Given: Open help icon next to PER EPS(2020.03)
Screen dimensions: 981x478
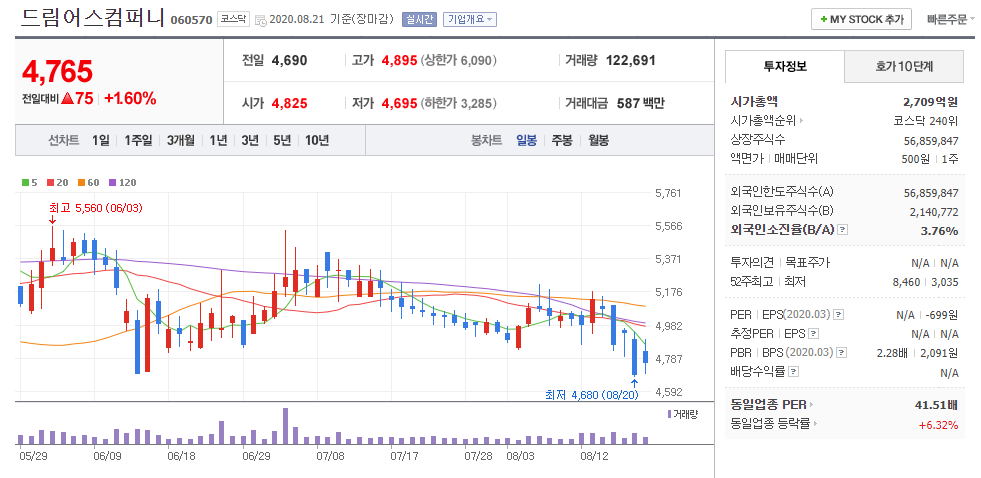Looking at the screenshot, I should [x=839, y=315].
